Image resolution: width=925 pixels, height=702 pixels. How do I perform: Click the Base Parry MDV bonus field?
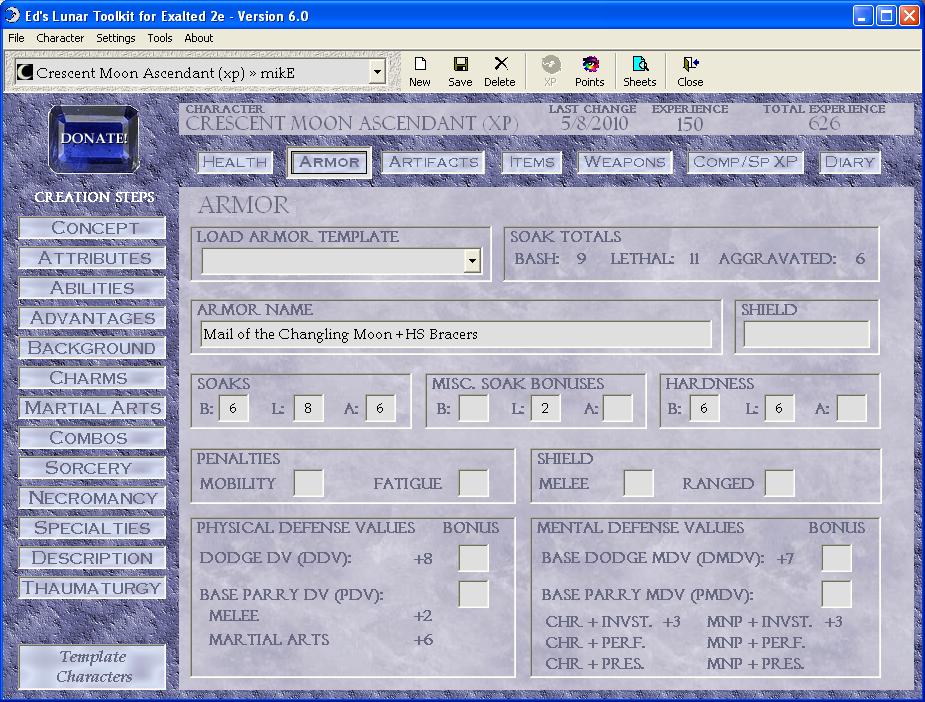coord(837,594)
